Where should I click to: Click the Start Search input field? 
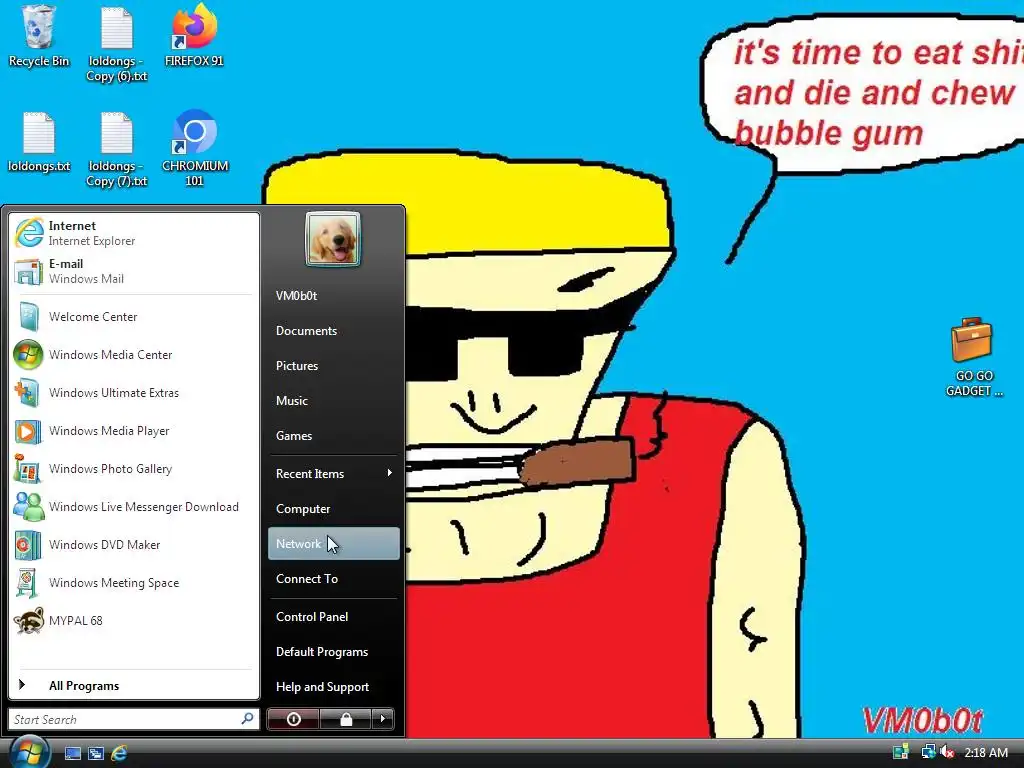pos(133,719)
